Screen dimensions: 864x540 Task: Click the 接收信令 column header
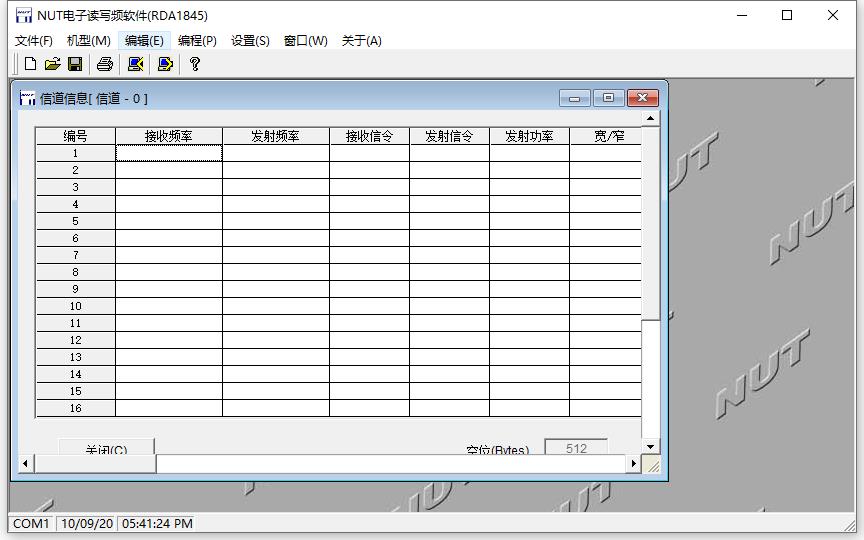point(369,136)
